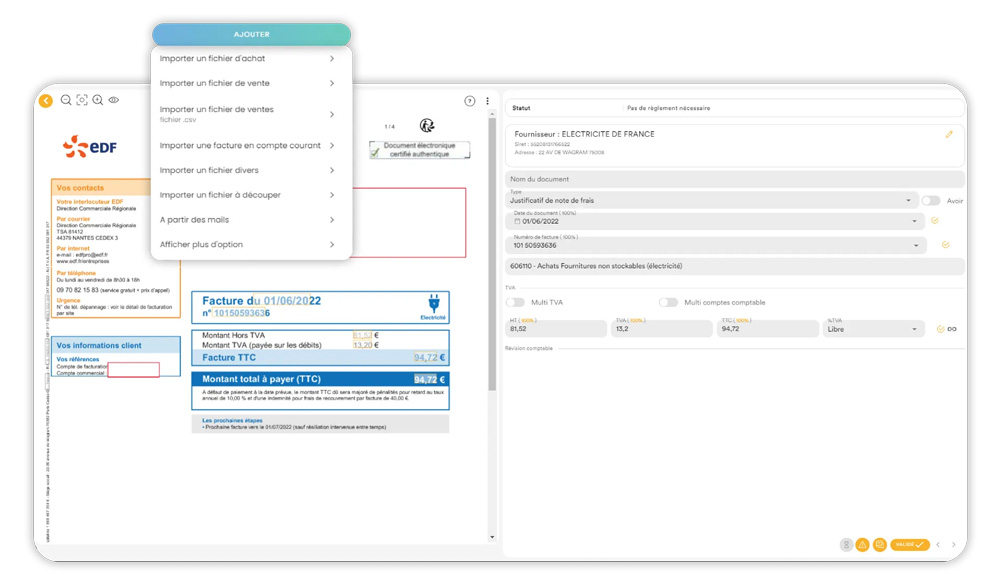Go to next document with right chevron
Viewport: 1000px width, 588px height.
pos(954,545)
